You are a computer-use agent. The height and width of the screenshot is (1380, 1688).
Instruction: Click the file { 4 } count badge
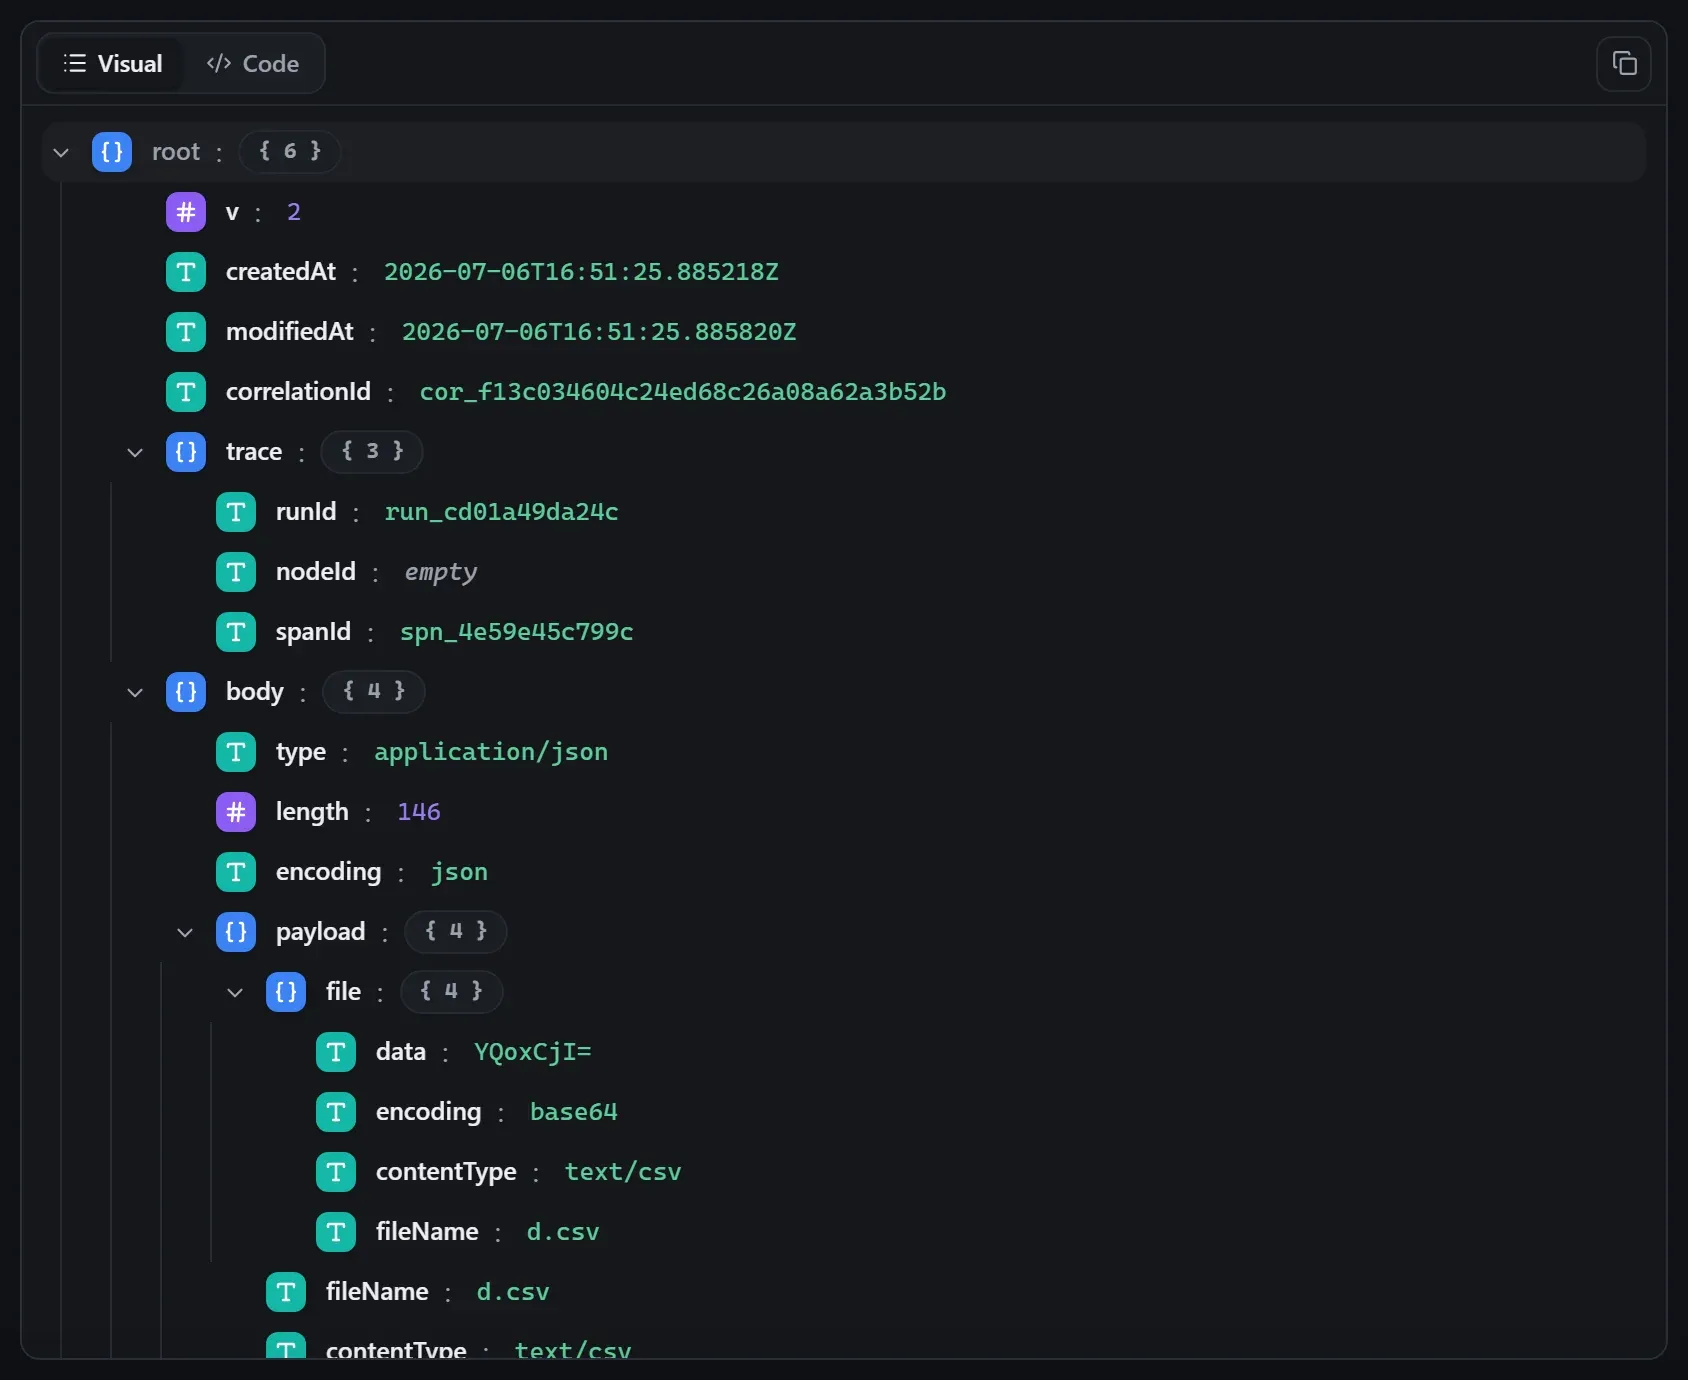click(x=452, y=992)
